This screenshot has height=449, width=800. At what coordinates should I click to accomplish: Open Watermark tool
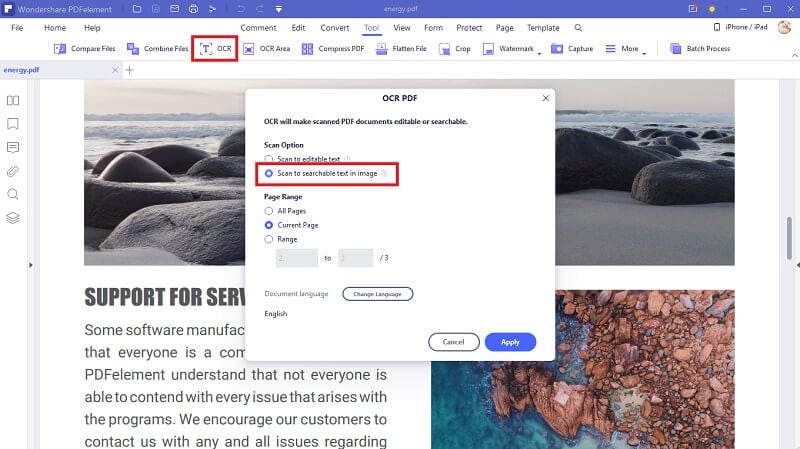click(x=508, y=48)
